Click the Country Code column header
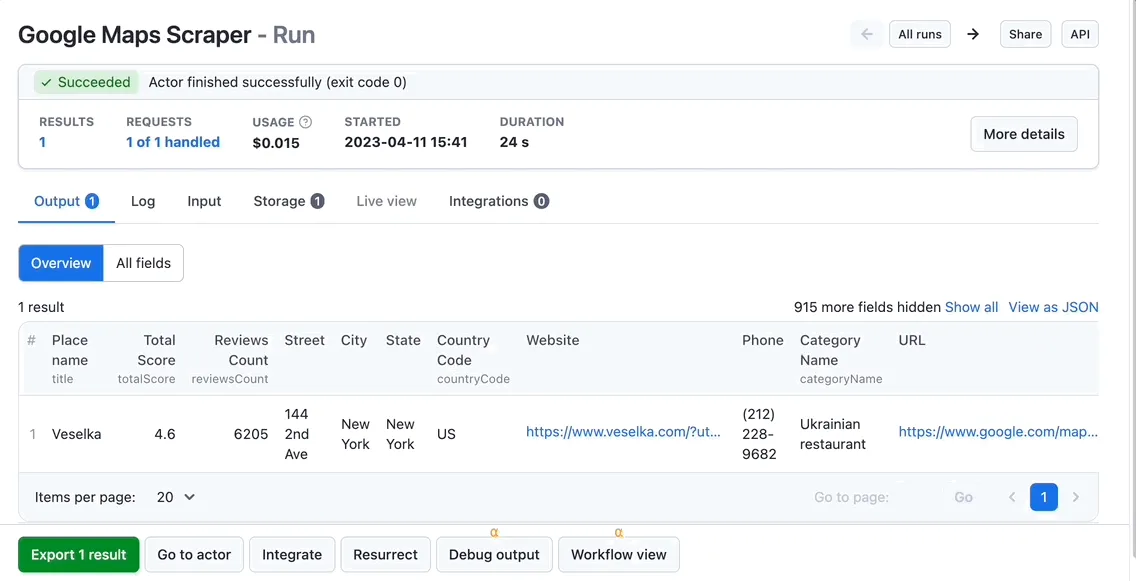 pyautogui.click(x=473, y=359)
